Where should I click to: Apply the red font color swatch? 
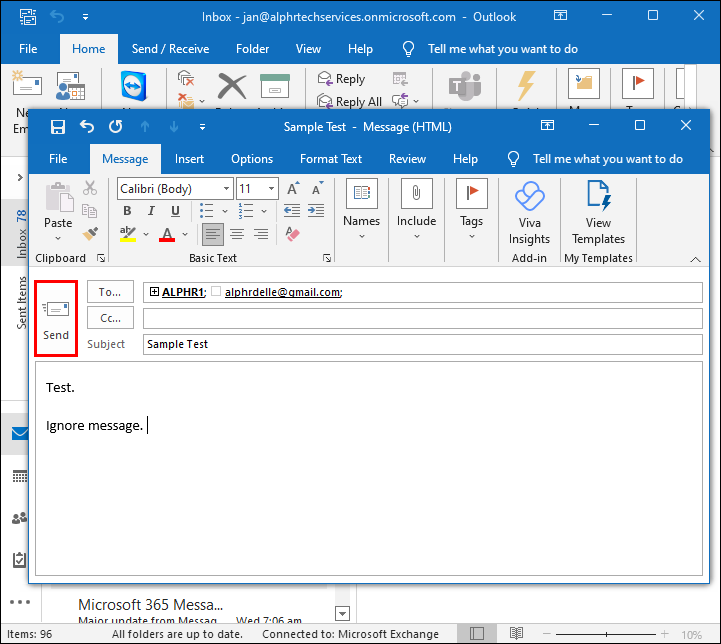point(166,235)
